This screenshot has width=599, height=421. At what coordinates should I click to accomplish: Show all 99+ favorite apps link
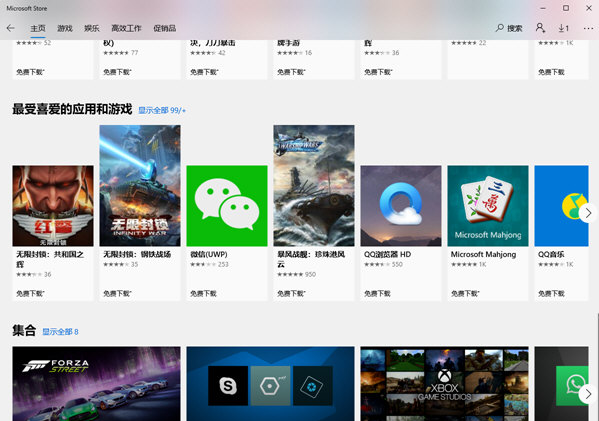162,110
